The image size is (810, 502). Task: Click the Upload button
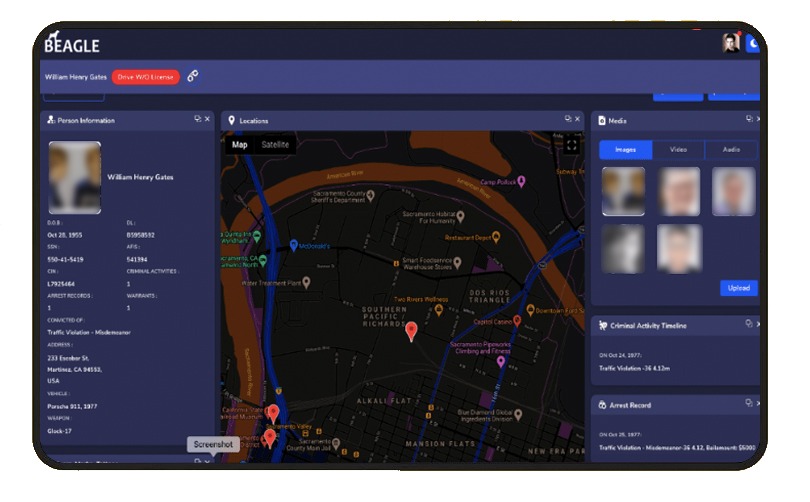click(x=739, y=288)
